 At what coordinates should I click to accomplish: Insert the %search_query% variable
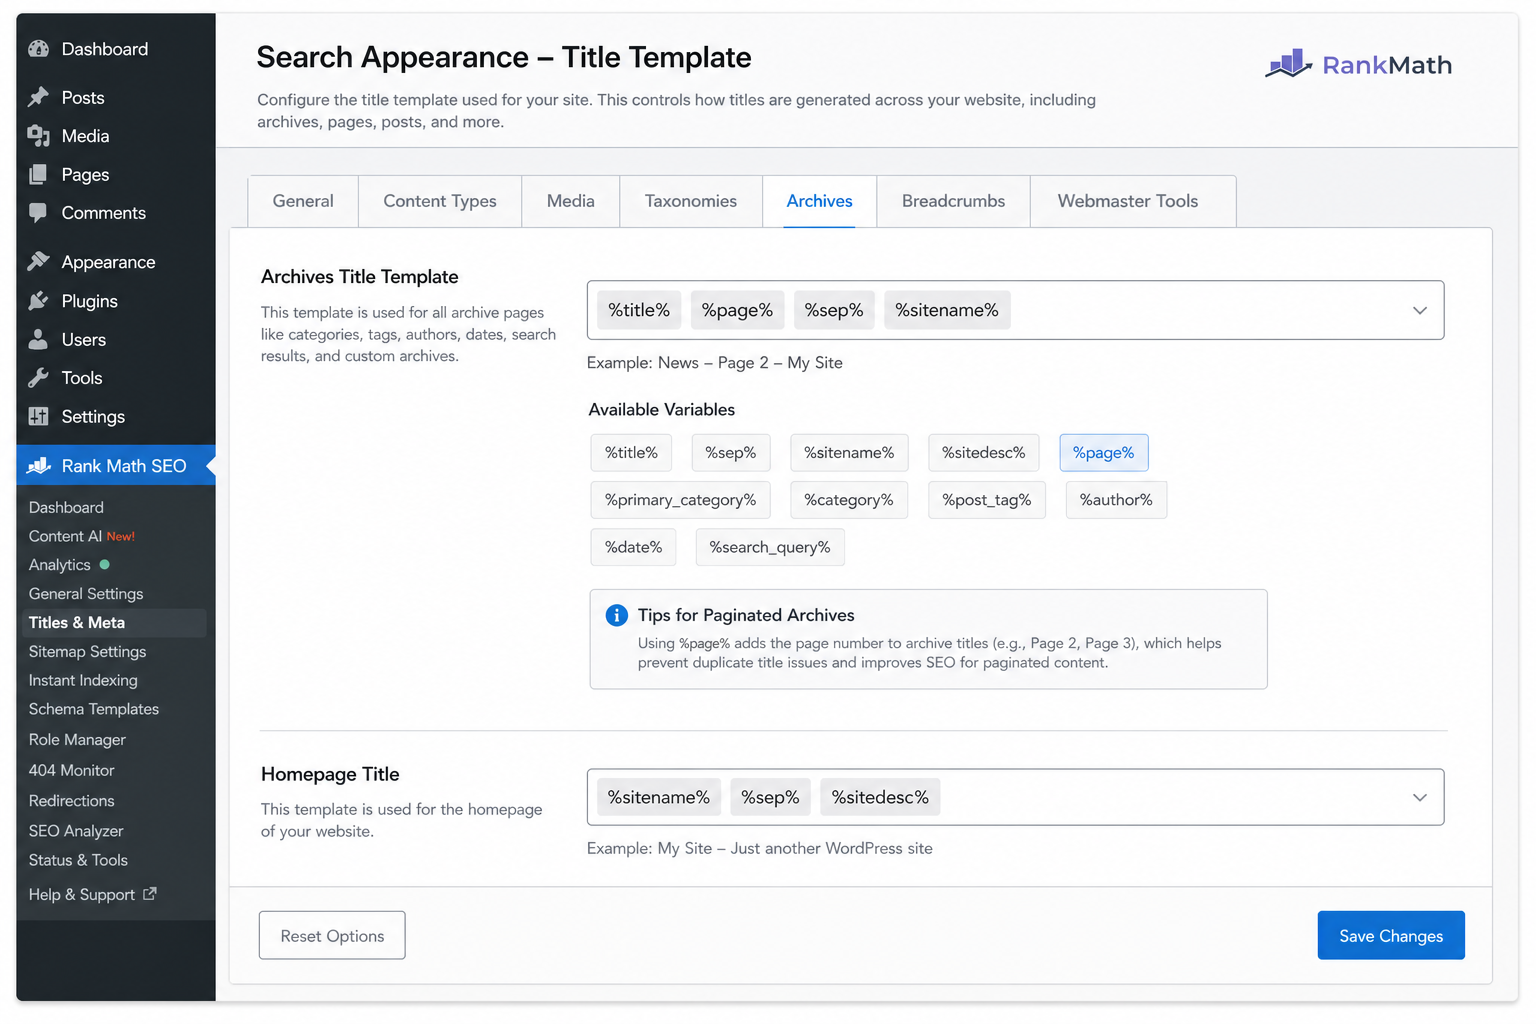[770, 547]
